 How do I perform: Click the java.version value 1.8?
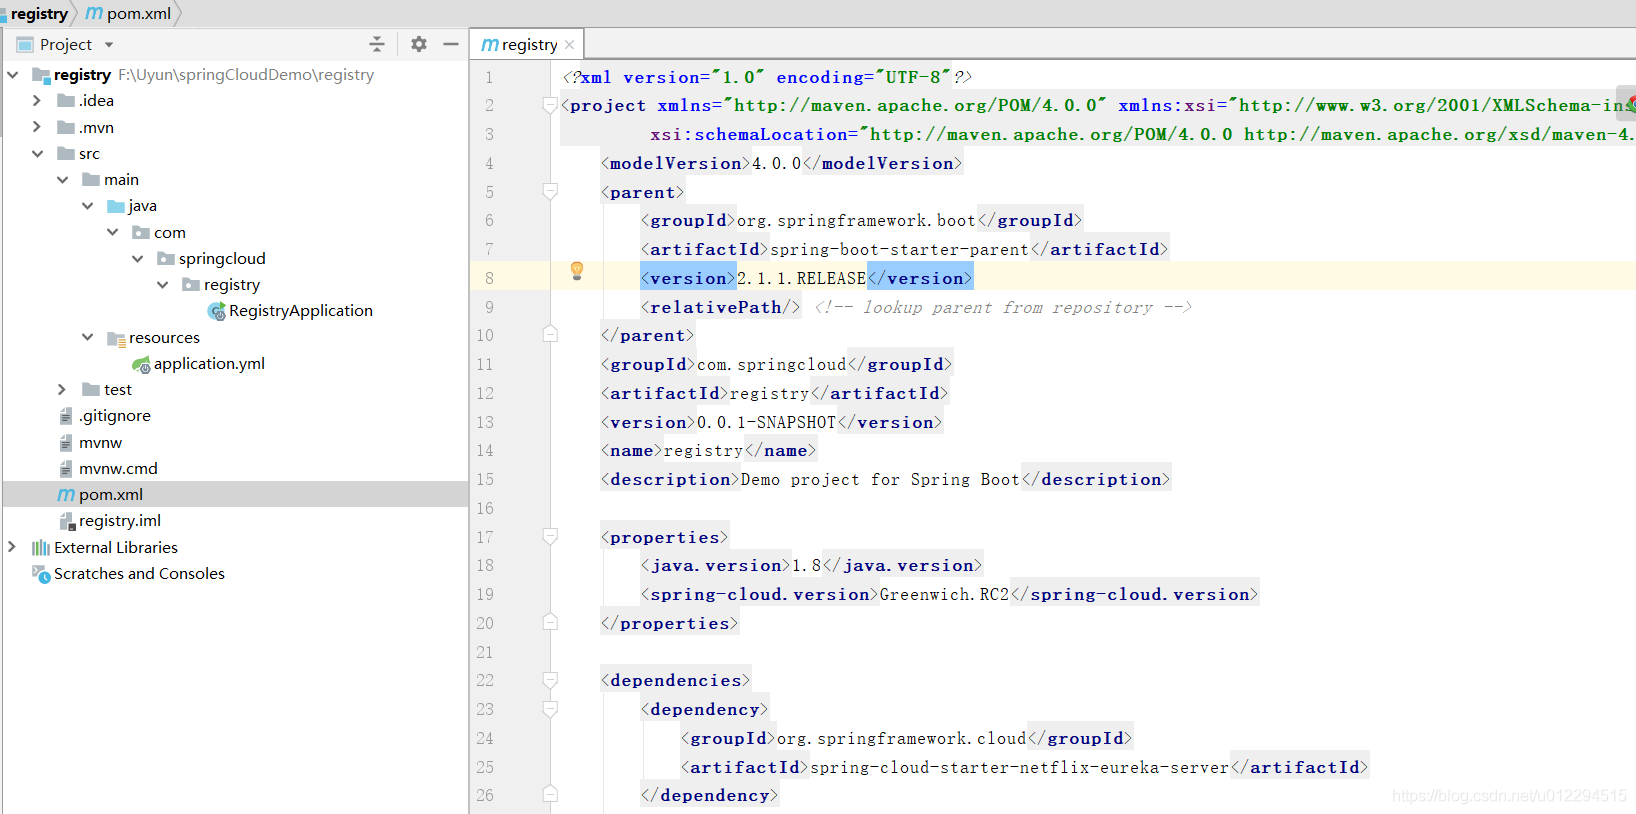(x=807, y=565)
